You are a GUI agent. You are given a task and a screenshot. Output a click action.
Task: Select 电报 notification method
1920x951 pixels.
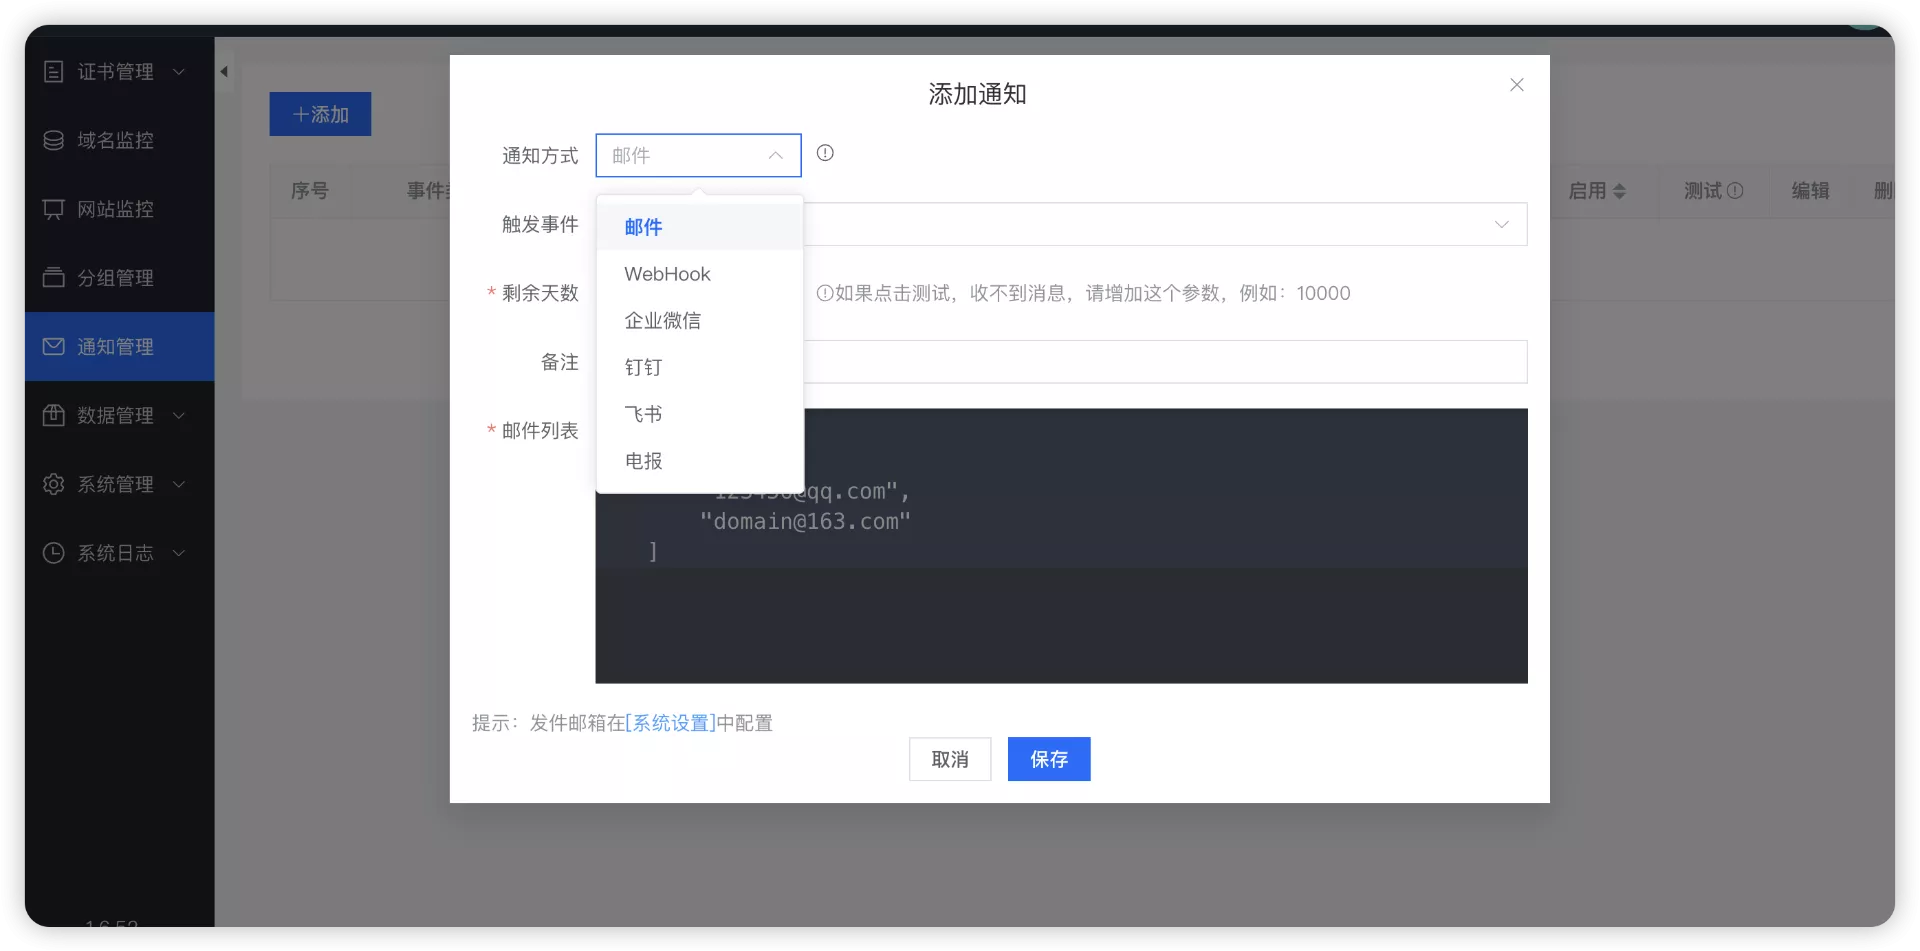[x=700, y=461]
